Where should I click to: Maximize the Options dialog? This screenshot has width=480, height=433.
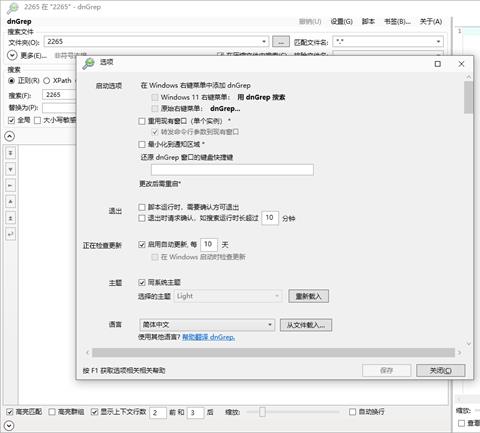[x=438, y=64]
